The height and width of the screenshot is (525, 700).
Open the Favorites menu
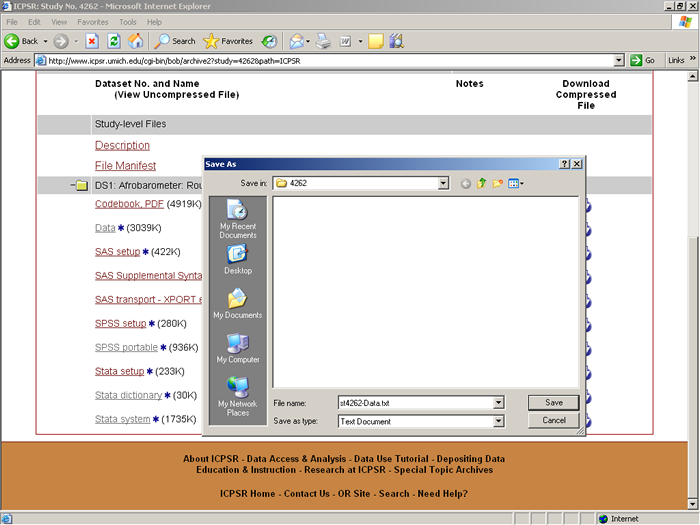93,22
